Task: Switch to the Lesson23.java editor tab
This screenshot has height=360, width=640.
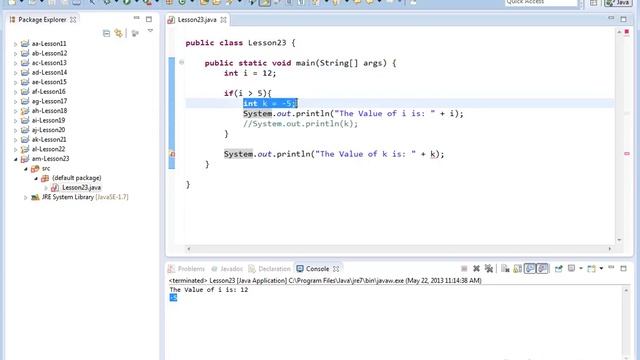Action: point(197,20)
